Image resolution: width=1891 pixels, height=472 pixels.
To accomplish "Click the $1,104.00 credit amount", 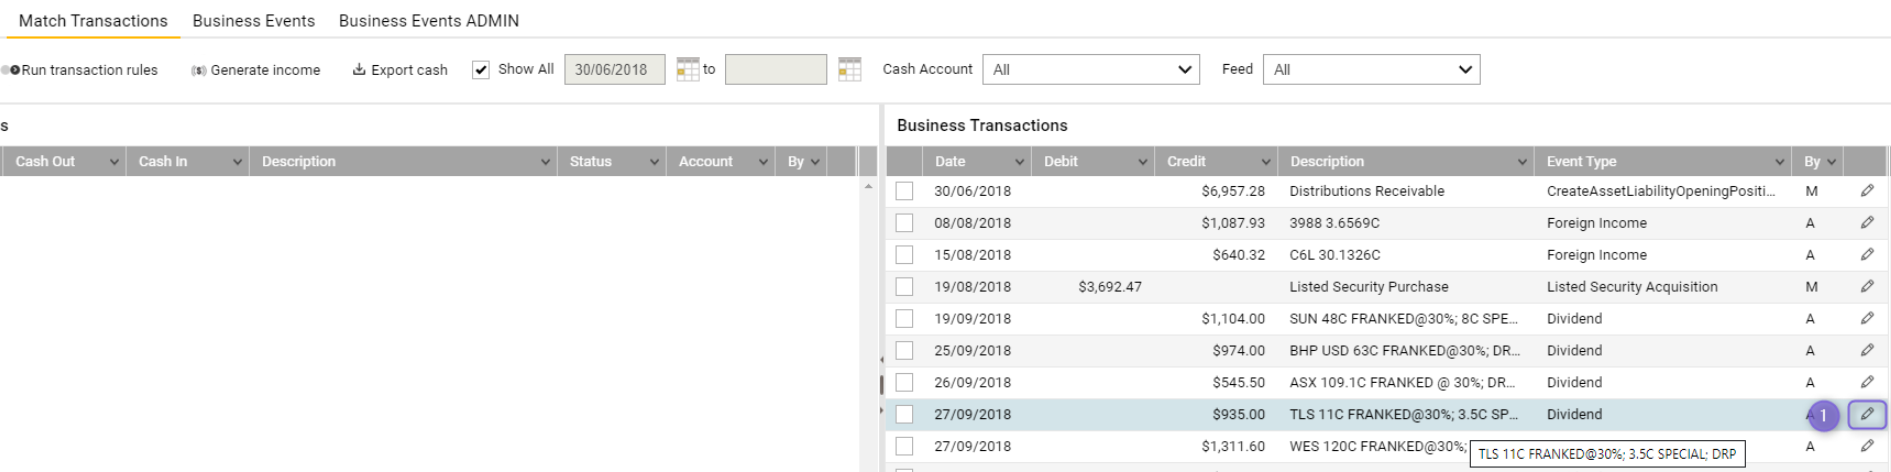I will coord(1233,319).
